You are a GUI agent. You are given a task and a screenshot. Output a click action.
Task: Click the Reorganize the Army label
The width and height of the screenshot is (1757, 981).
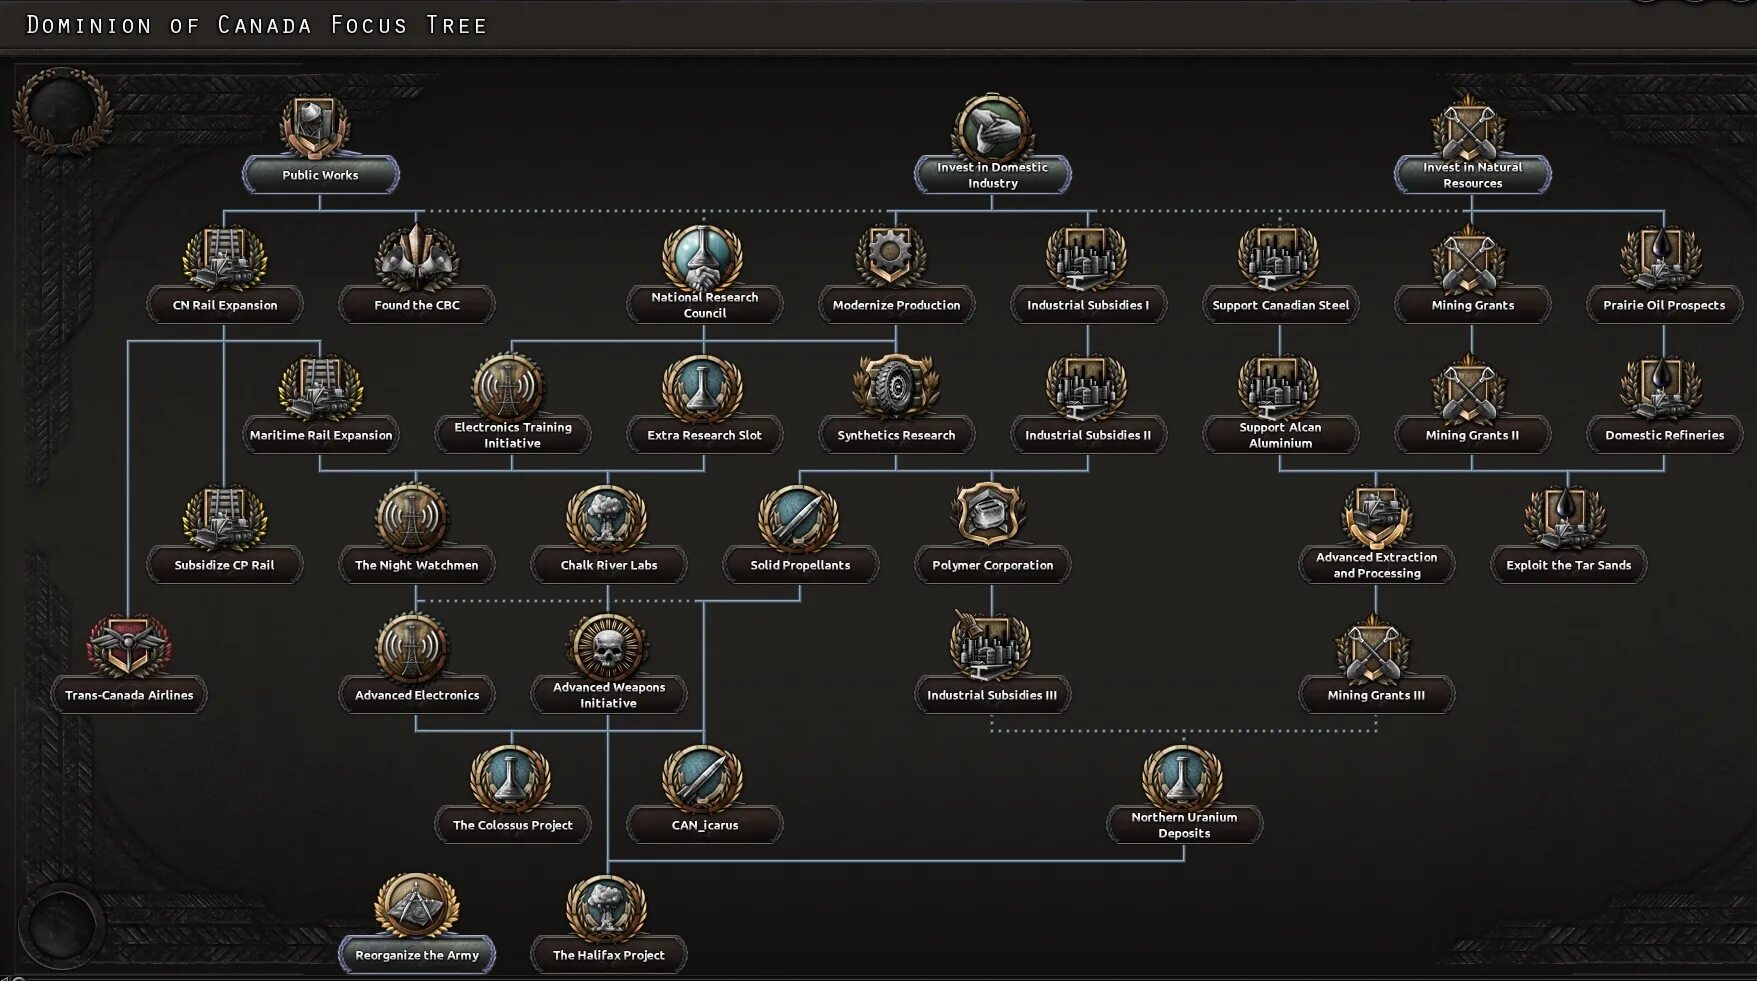416,955
